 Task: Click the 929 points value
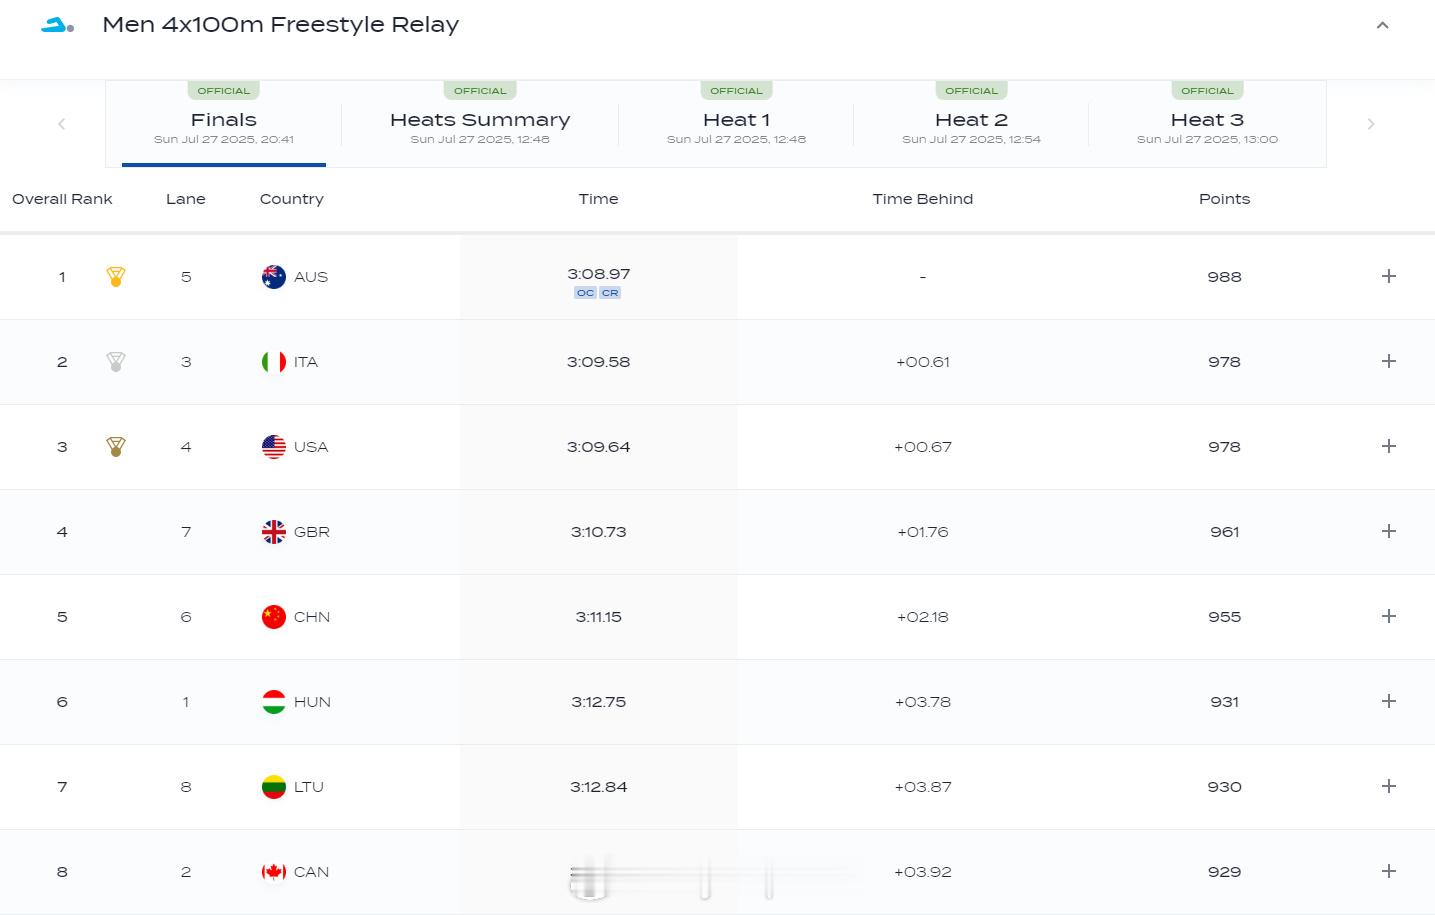pos(1224,872)
